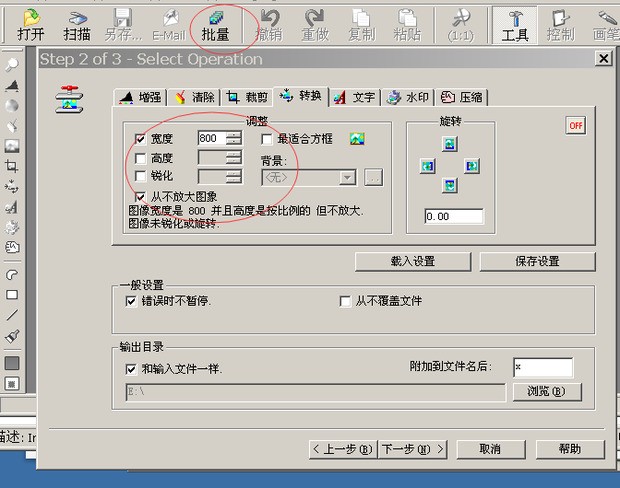
Task: Click the rotate left icon
Action: tap(427, 166)
